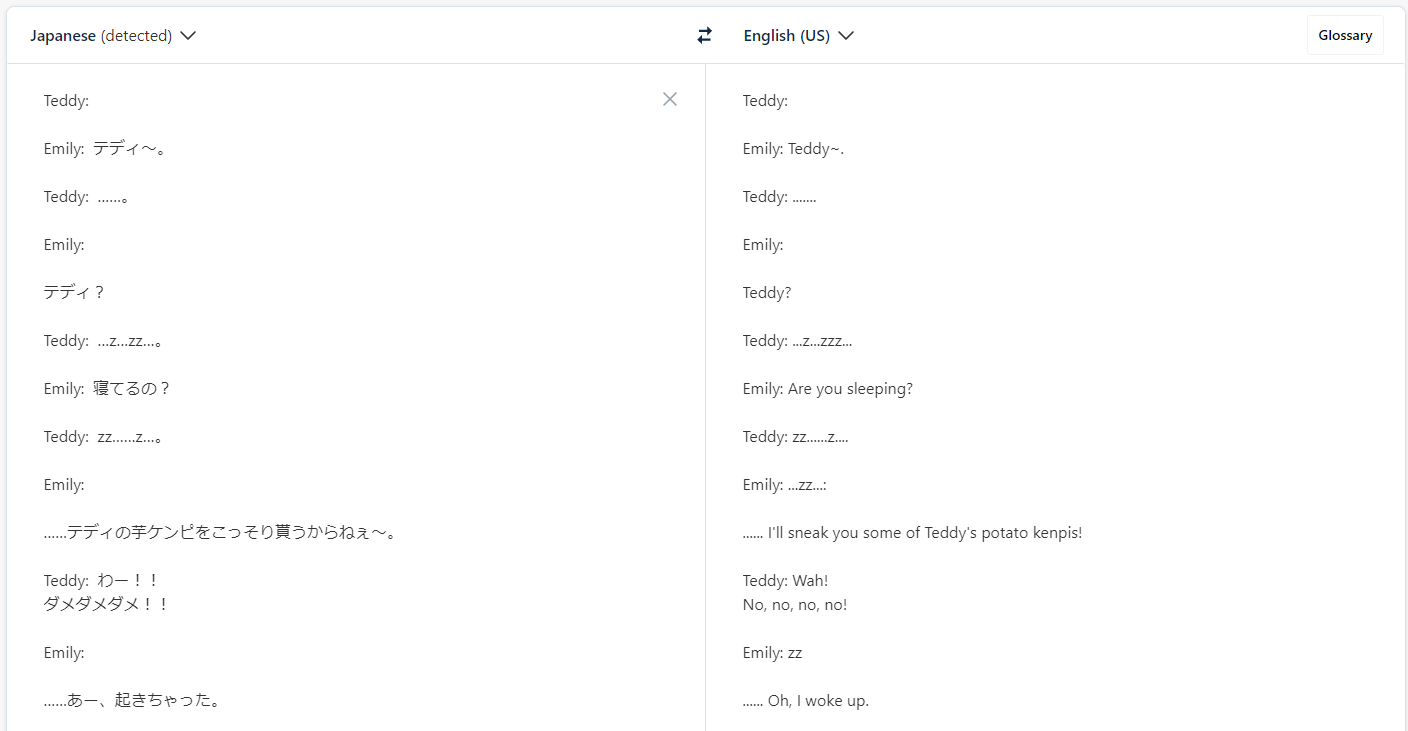Screen dimensions: 1408x731
Task: Swap the source and target languages
Action: (705, 36)
